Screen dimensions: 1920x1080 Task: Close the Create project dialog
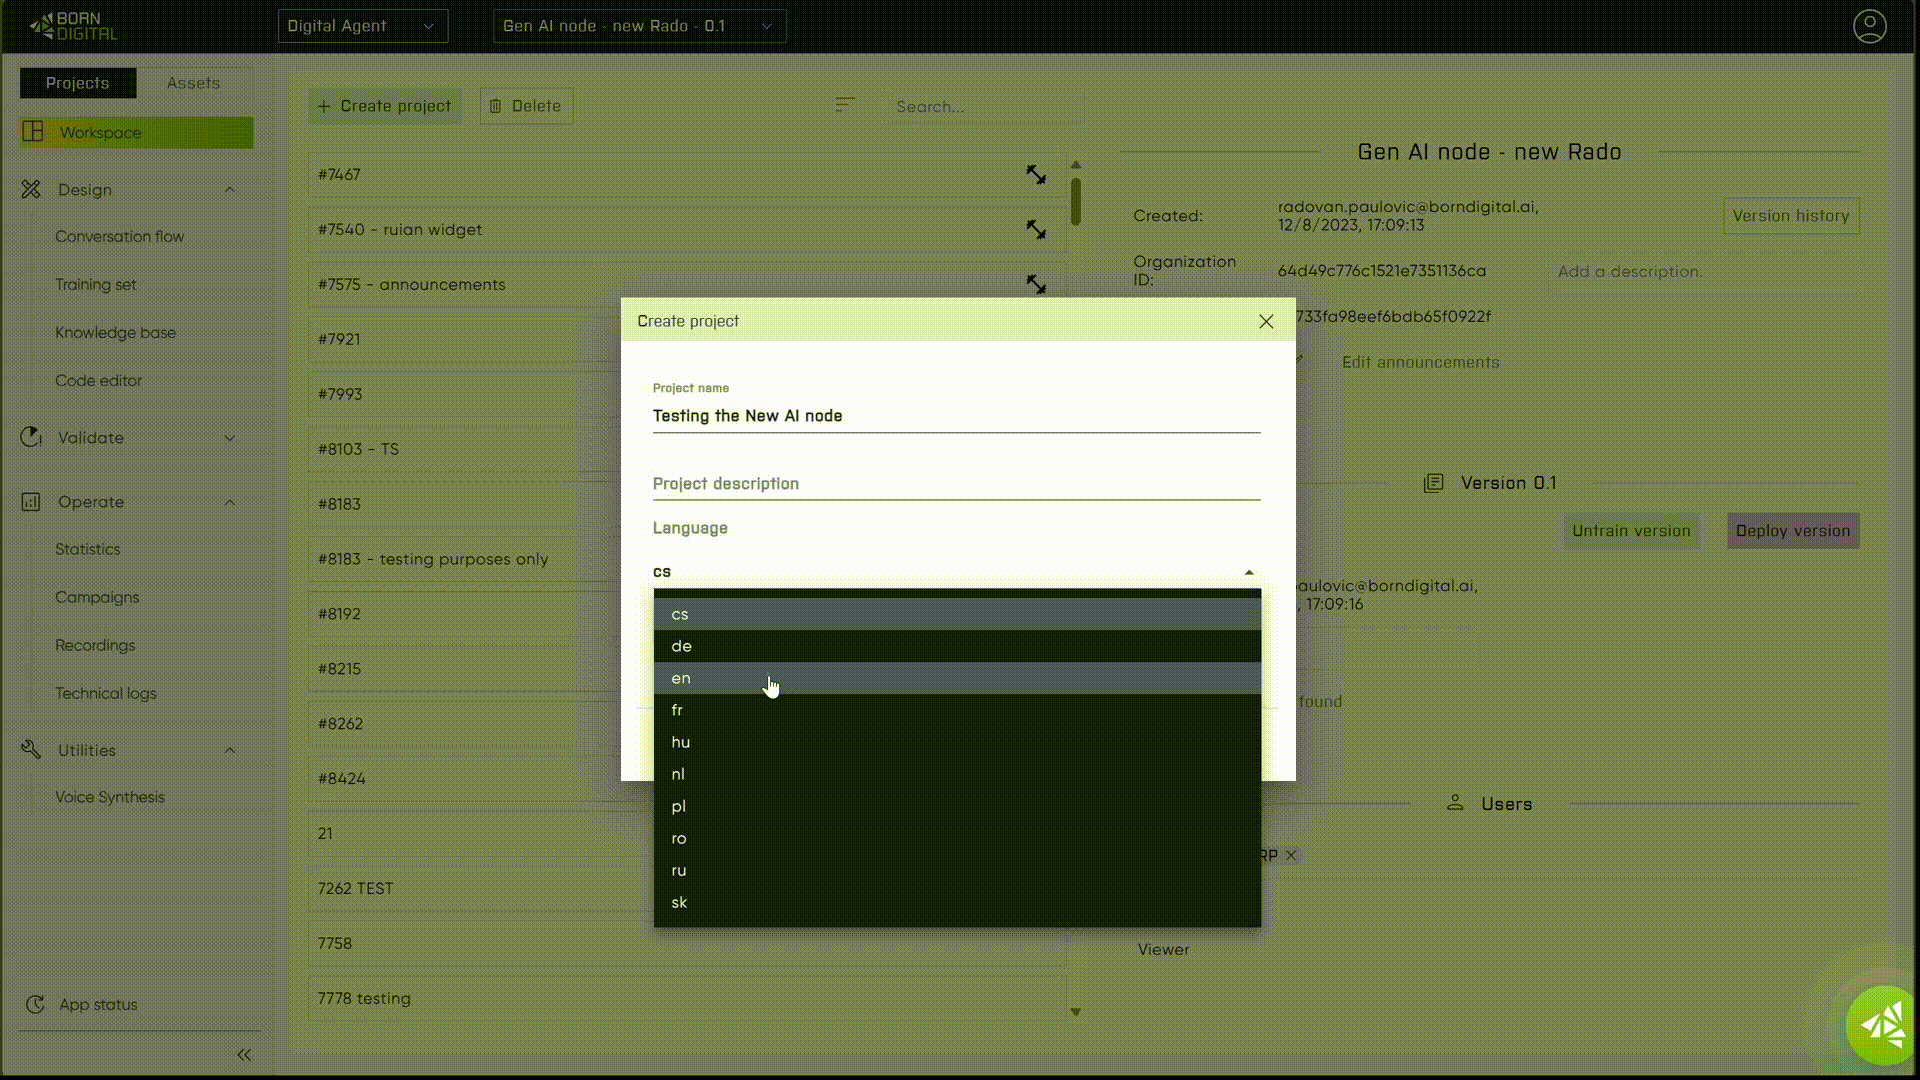click(x=1266, y=321)
